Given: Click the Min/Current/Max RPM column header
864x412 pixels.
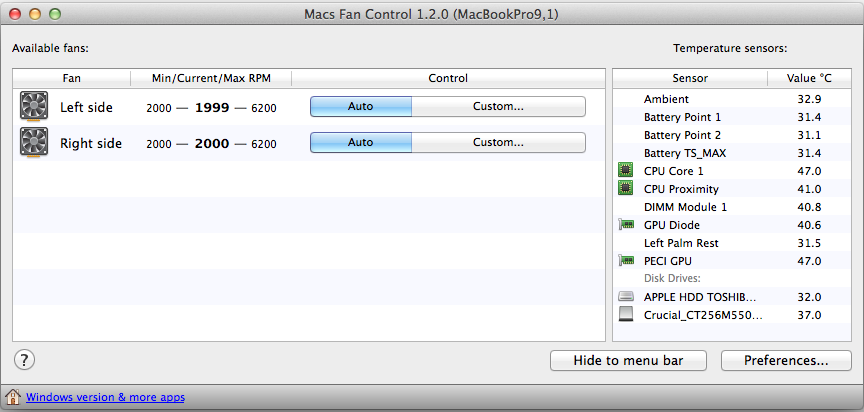Looking at the screenshot, I should coord(211,78).
